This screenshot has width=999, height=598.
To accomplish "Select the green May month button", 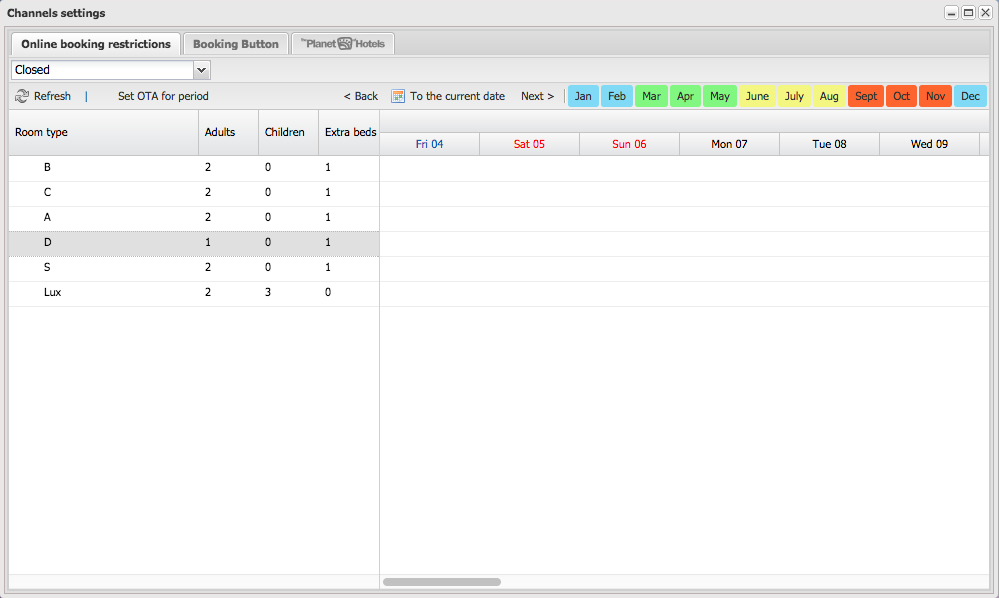I will (x=720, y=96).
